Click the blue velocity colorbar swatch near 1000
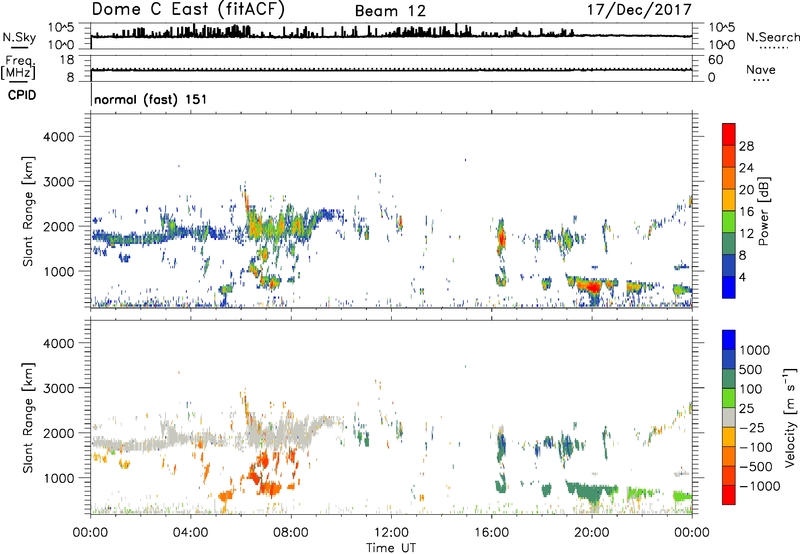The width and height of the screenshot is (800, 554). coord(729,340)
